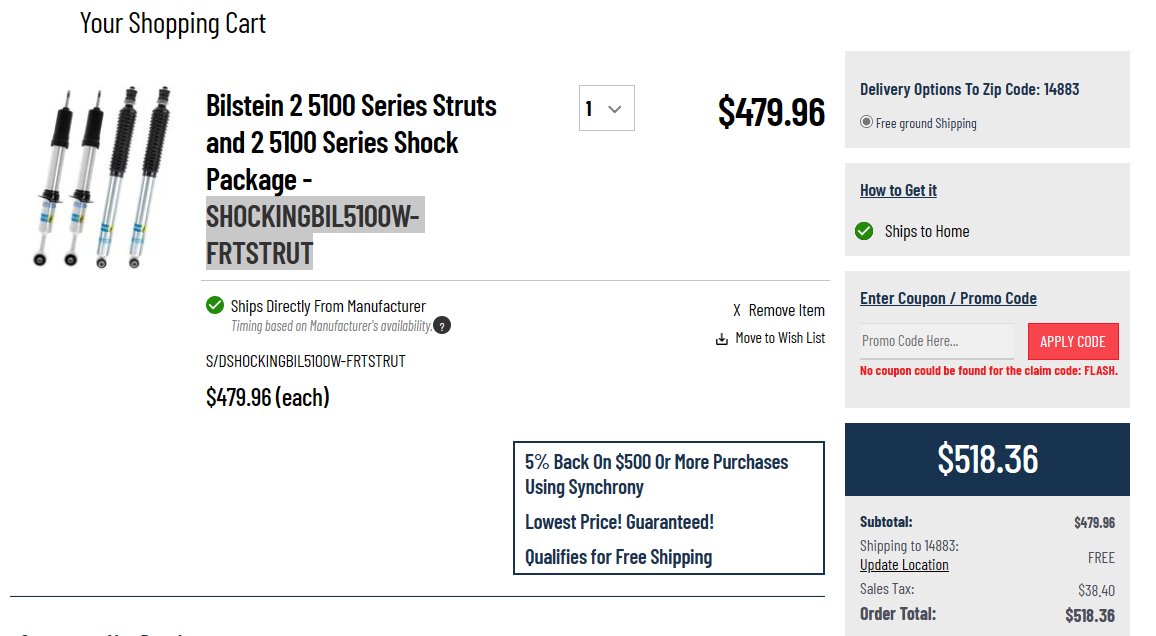Click Move to Wish List
The height and width of the screenshot is (636, 1156).
pyautogui.click(x=780, y=338)
